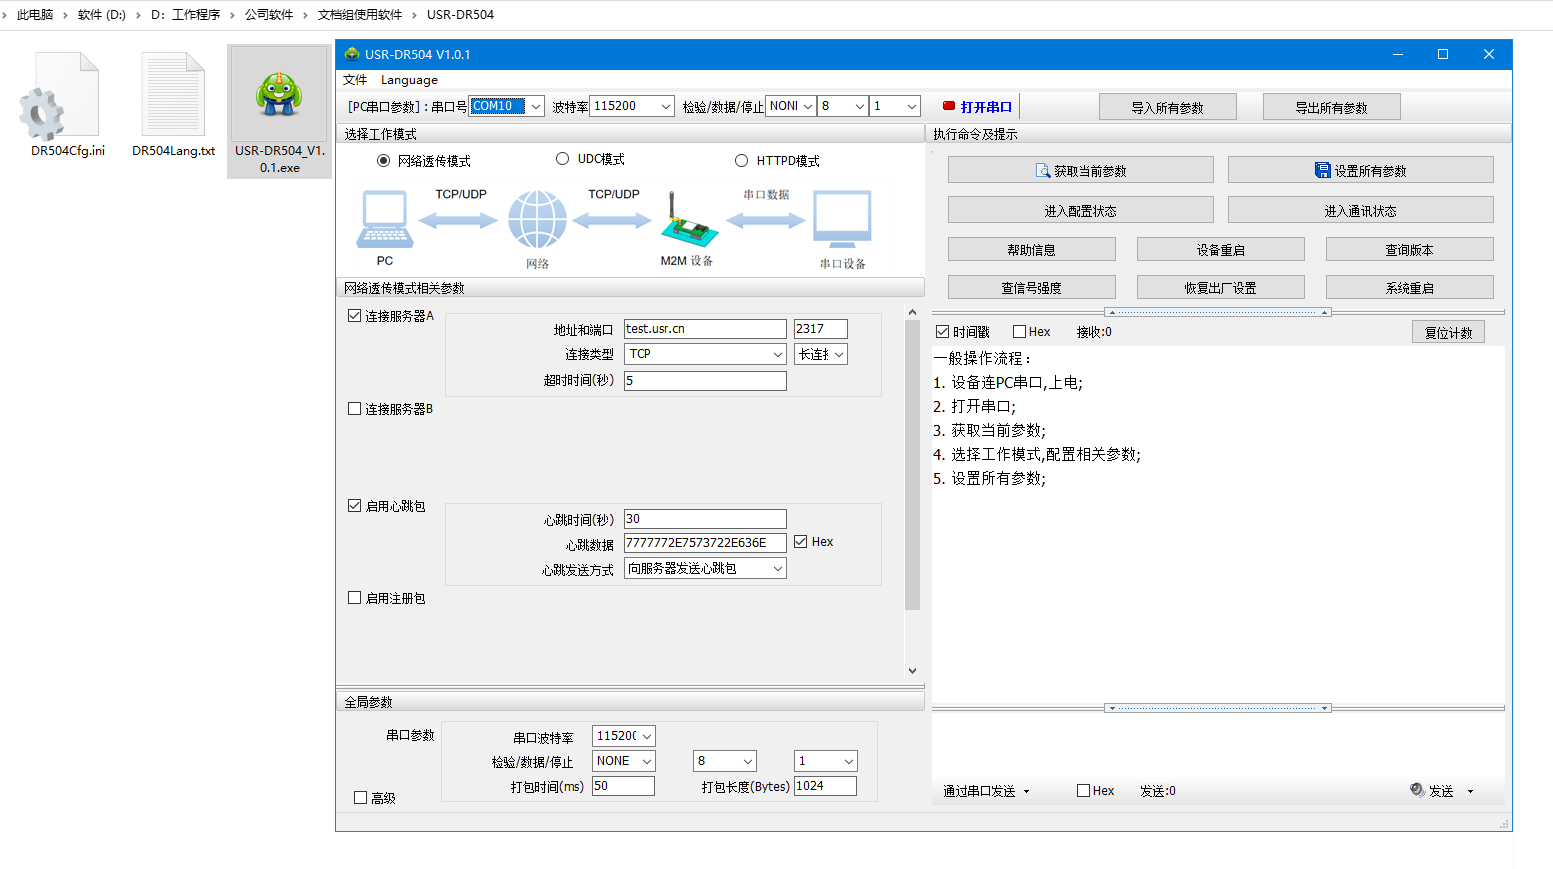Click the Get Current Parameters document icon
Screen dimensions: 1553x869
click(x=1043, y=171)
